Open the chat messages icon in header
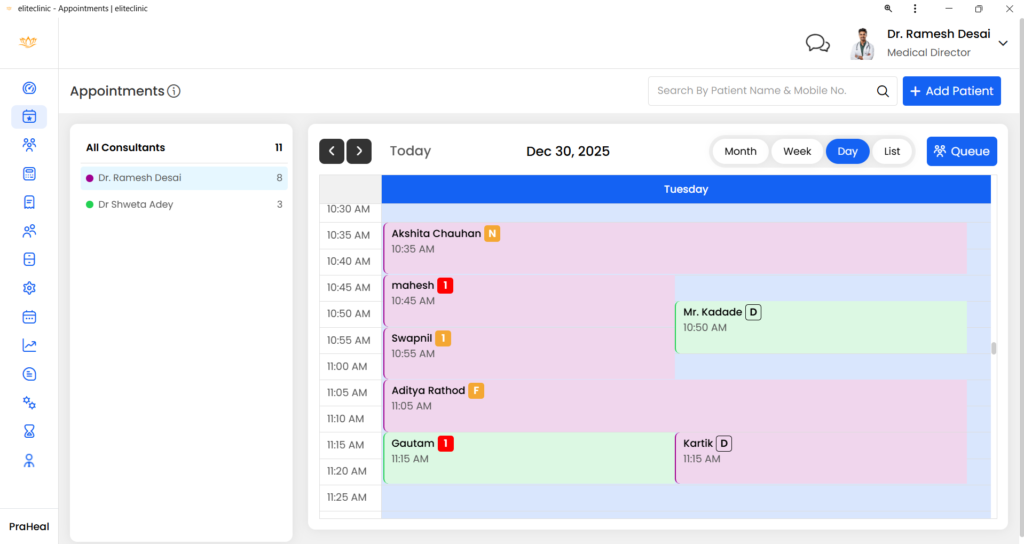 [x=818, y=43]
